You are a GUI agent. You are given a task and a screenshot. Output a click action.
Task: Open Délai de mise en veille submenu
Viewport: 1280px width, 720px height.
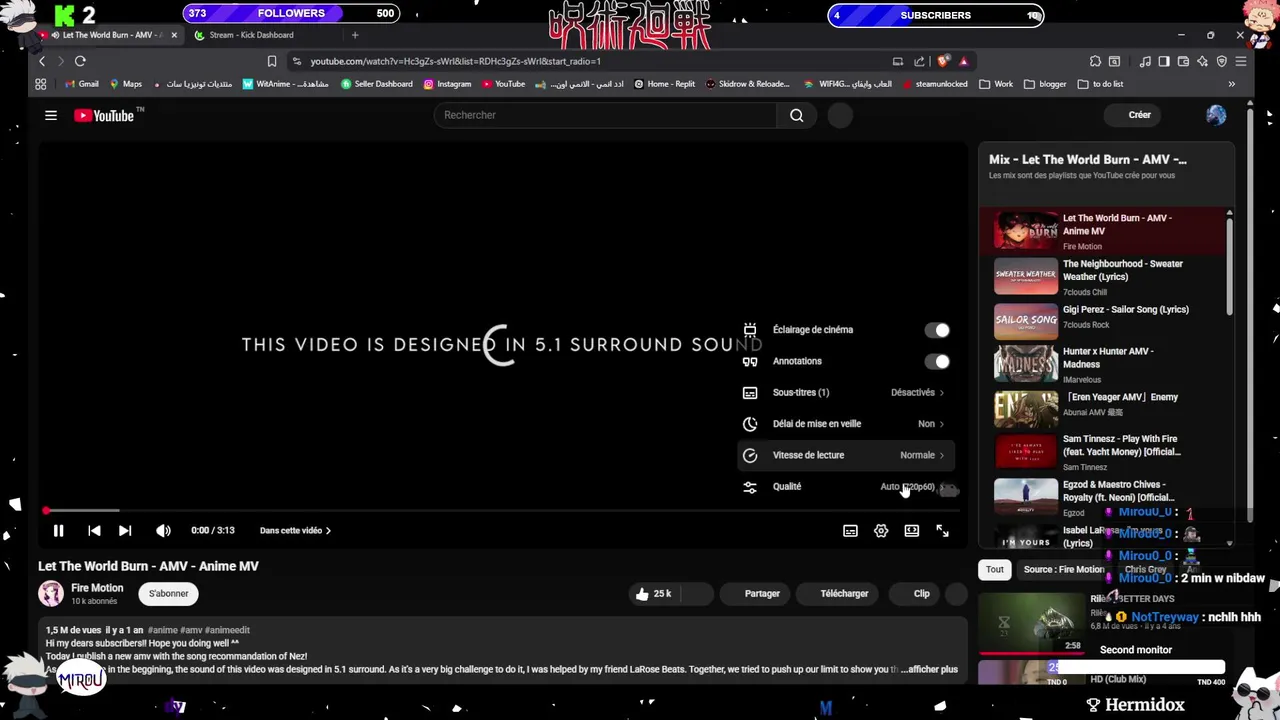[846, 424]
